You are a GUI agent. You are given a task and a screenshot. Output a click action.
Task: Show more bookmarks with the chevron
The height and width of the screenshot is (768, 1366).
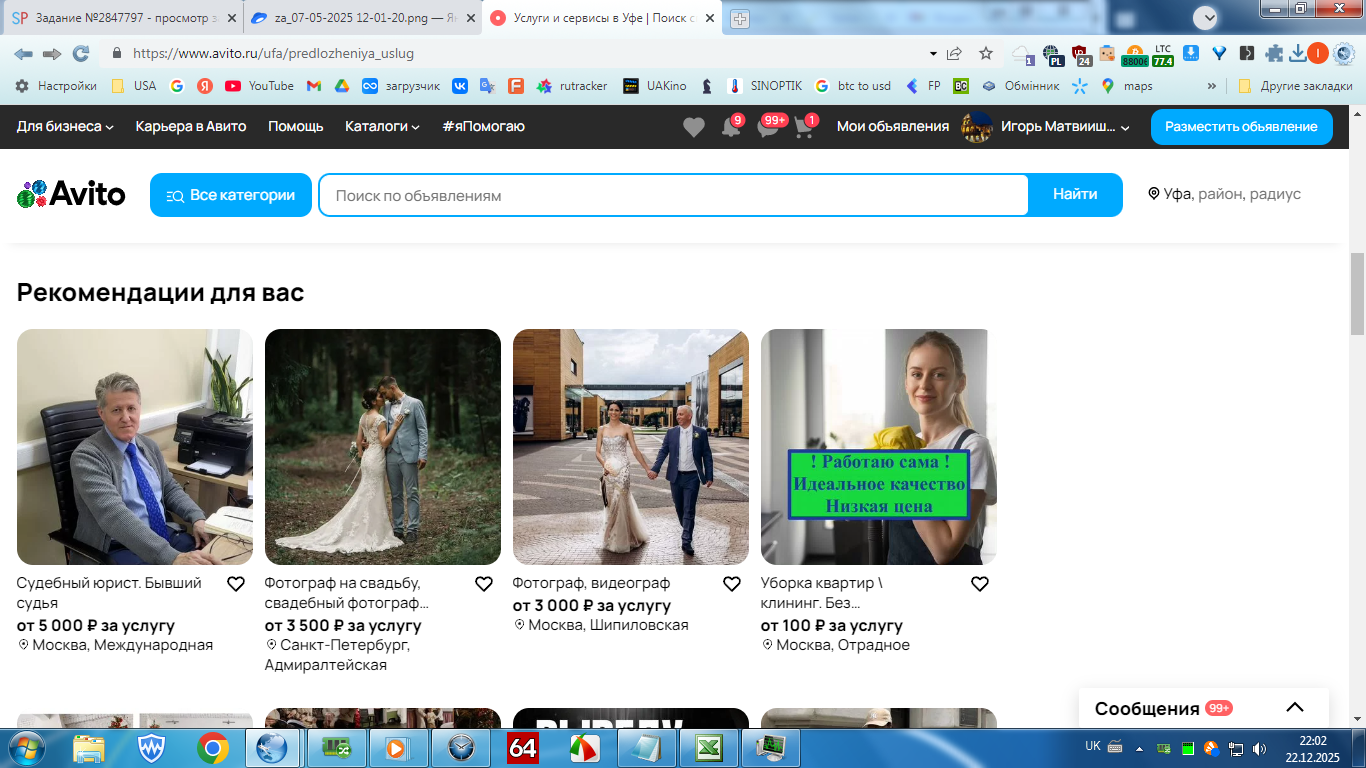pyautogui.click(x=1212, y=86)
